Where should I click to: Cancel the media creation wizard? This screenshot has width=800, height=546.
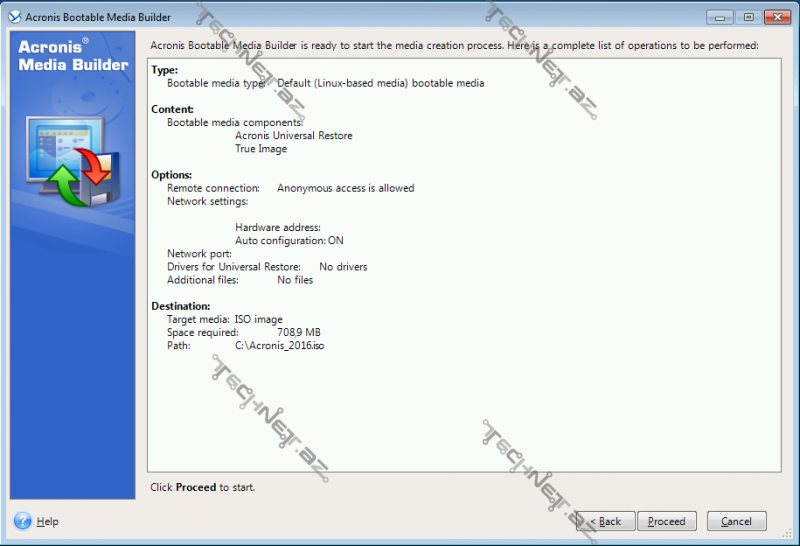tap(736, 521)
